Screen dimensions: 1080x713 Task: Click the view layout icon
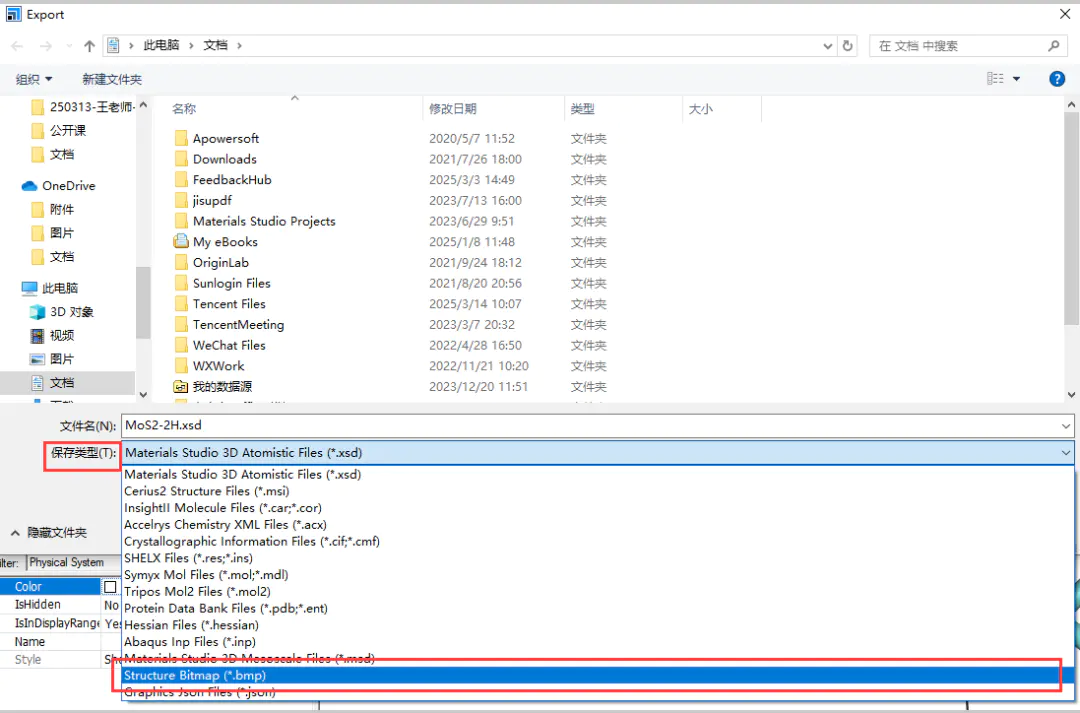pos(995,79)
